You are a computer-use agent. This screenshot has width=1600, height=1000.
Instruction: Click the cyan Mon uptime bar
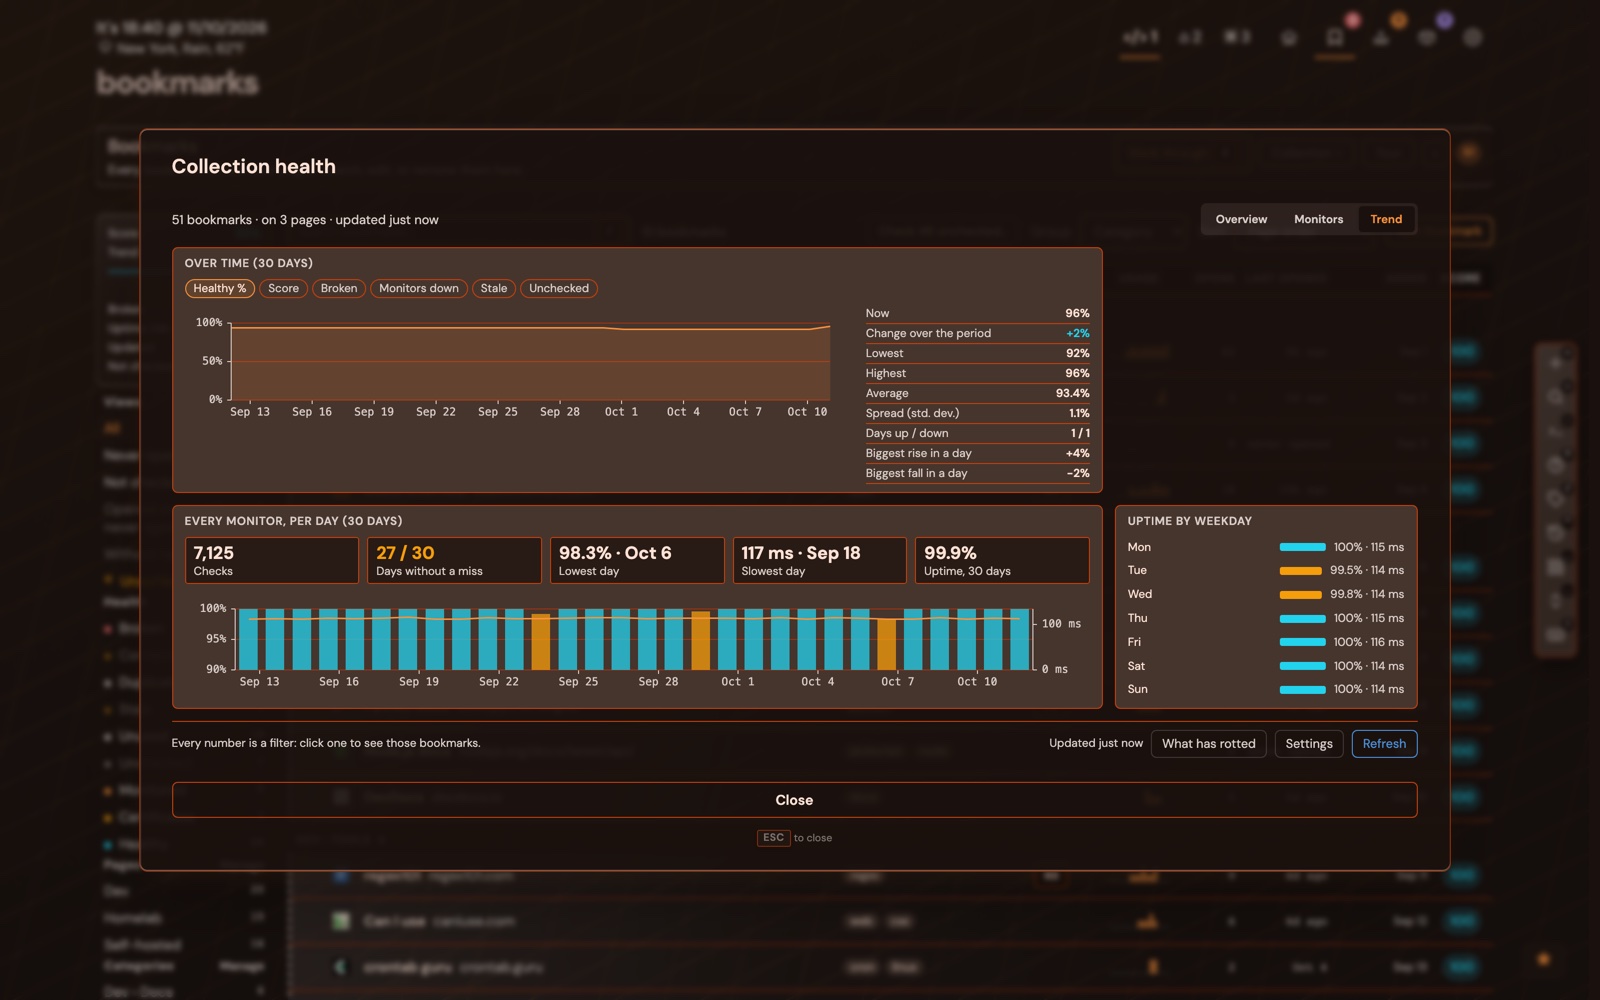tap(1303, 547)
